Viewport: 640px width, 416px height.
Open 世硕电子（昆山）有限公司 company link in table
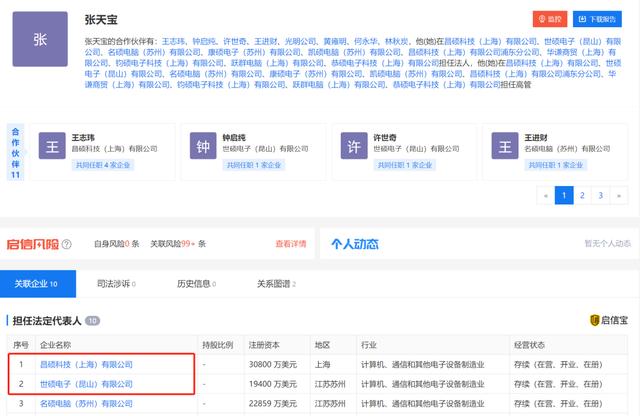point(86,384)
